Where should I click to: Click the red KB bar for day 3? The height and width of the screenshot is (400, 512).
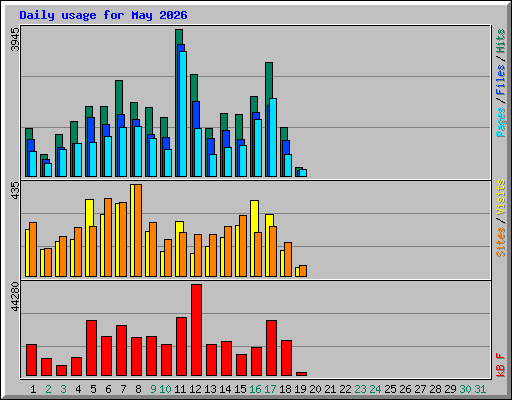[x=61, y=371]
